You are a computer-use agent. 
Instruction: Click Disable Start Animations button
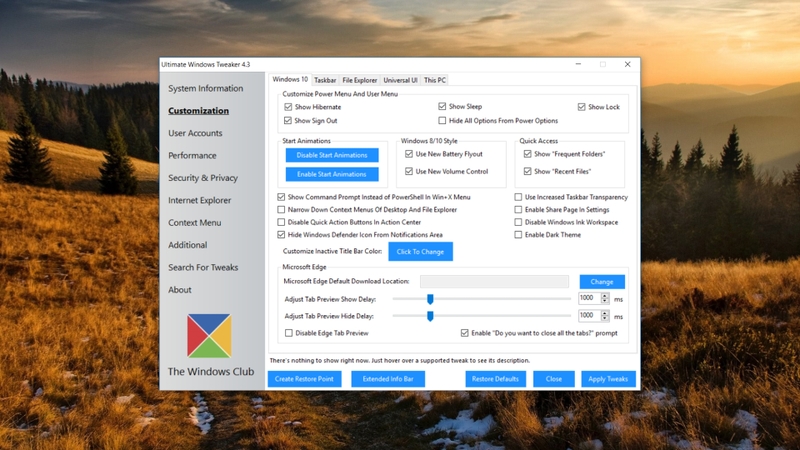[332, 155]
